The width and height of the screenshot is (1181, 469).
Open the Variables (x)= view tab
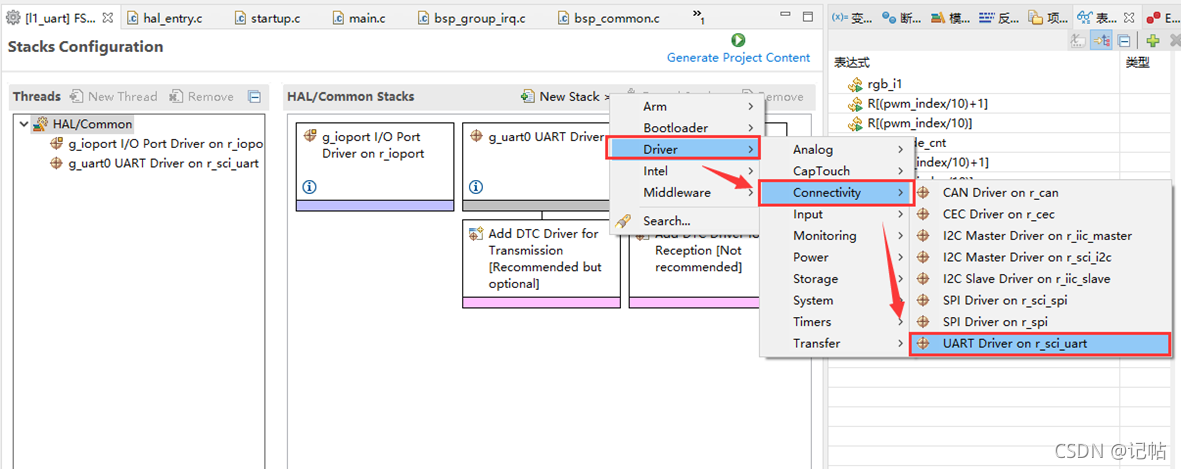pos(853,17)
